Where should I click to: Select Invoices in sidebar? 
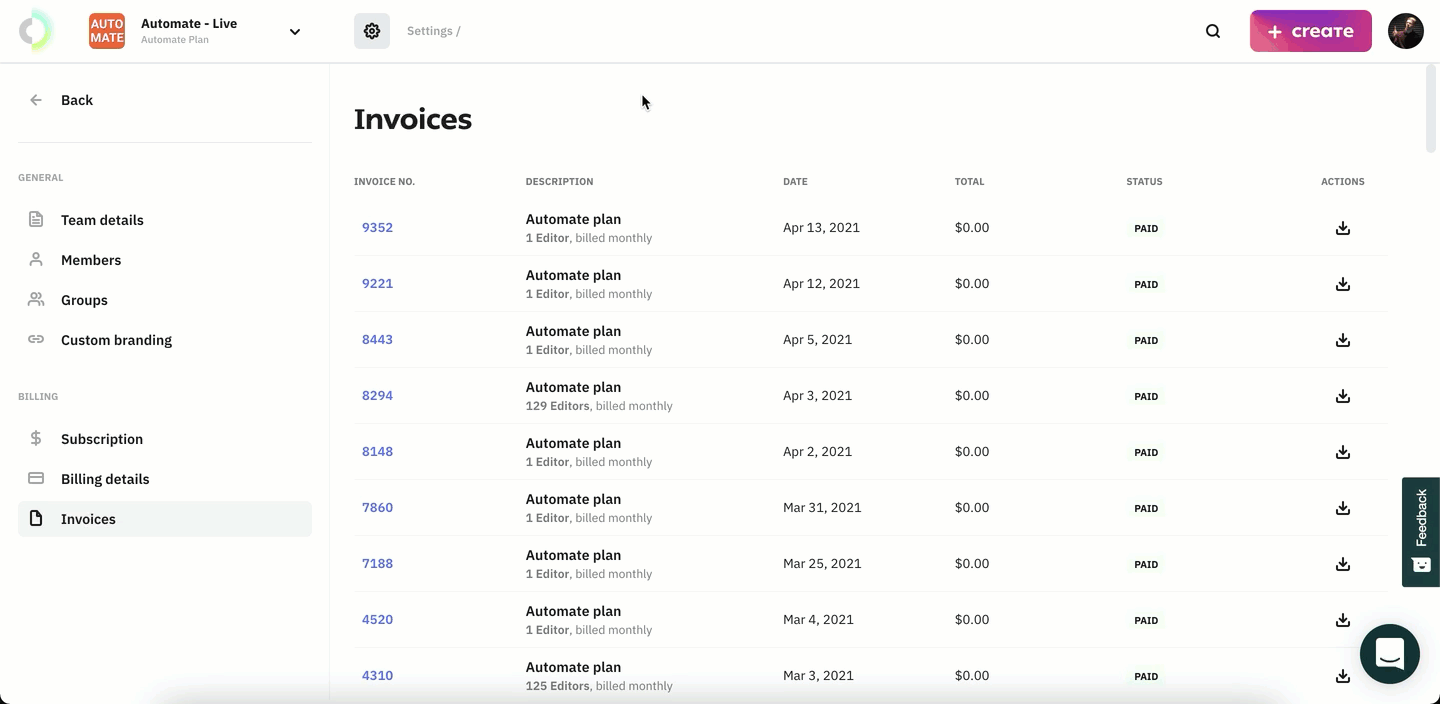tap(165, 519)
